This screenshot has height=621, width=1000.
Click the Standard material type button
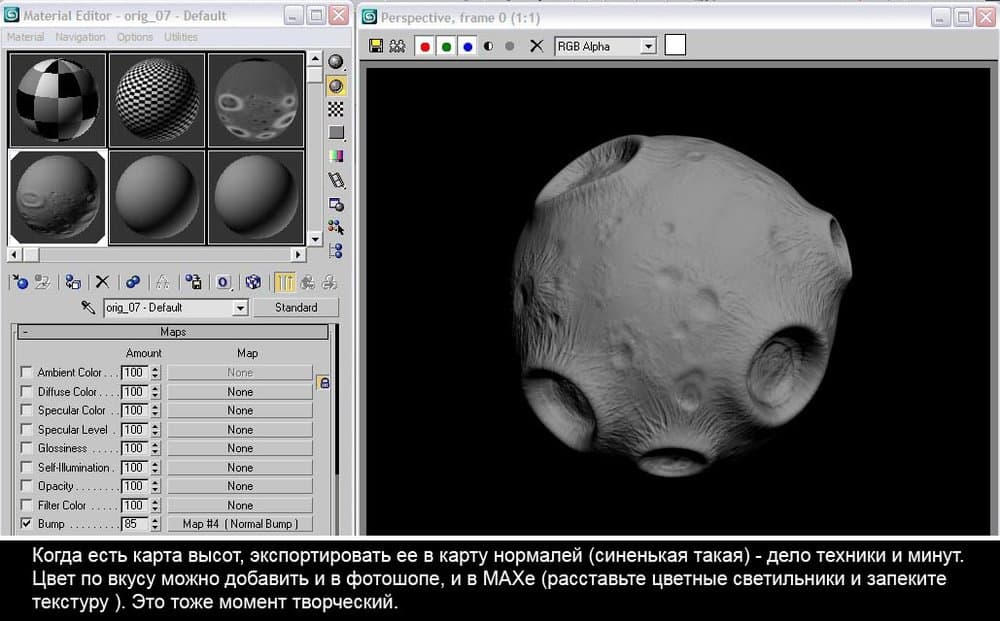[x=296, y=308]
